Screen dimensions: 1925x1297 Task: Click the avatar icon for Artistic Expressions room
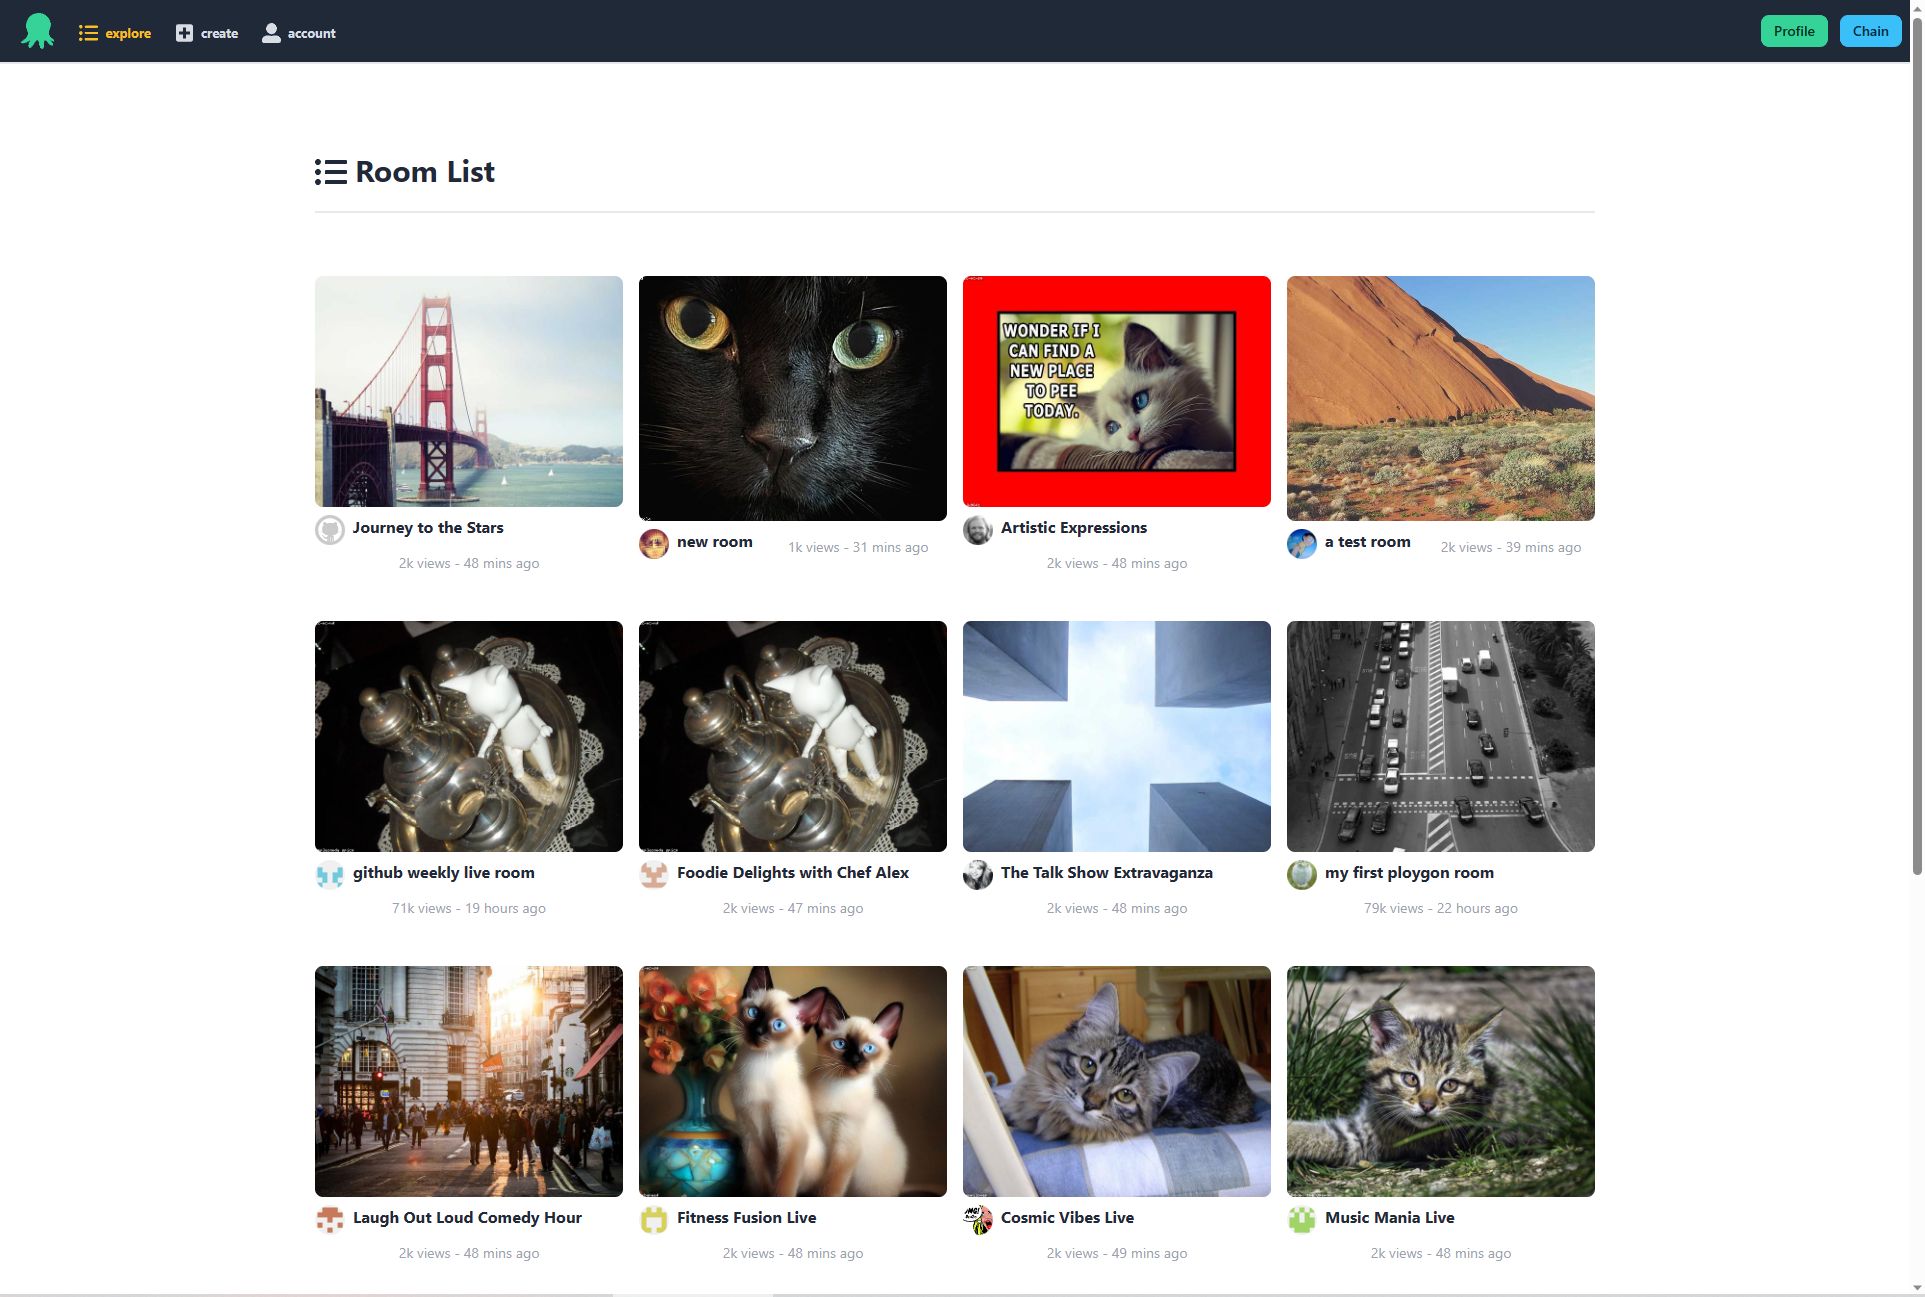pos(977,528)
